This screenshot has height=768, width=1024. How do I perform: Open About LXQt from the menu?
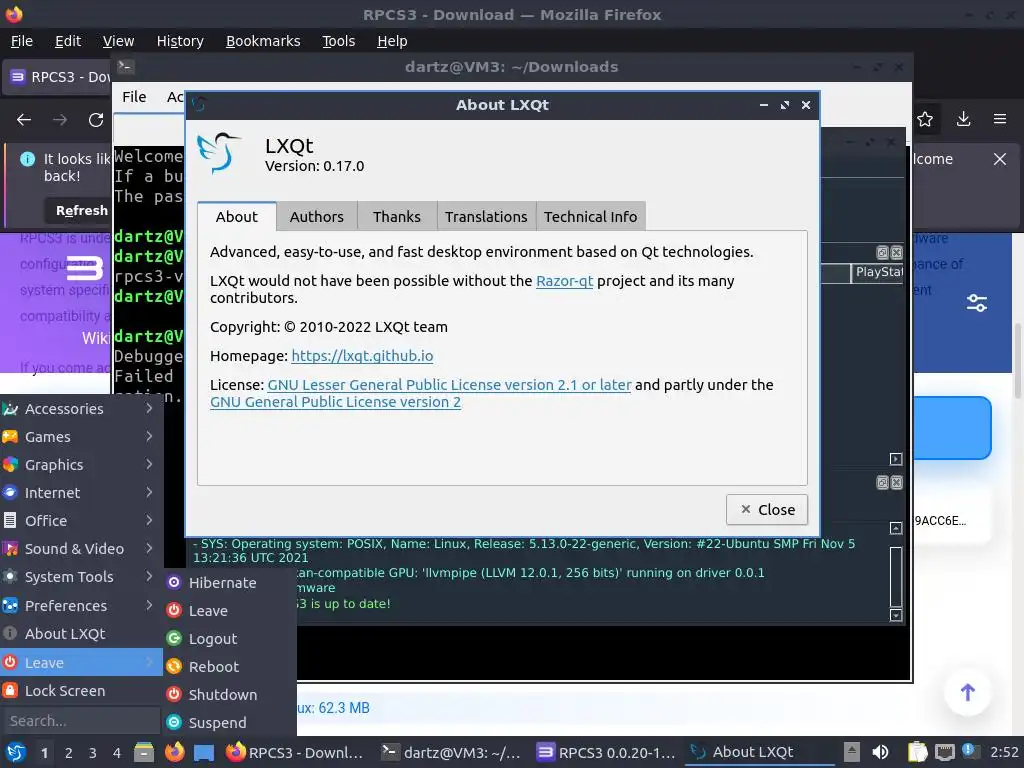tap(81, 633)
